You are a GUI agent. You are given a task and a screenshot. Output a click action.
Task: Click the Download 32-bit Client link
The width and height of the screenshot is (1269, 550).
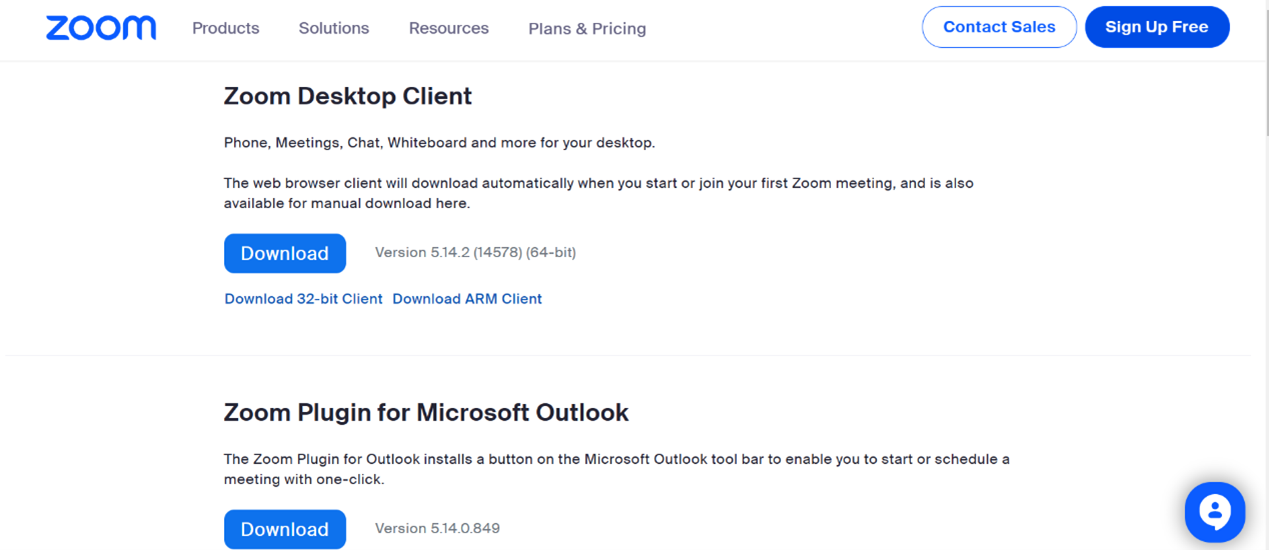pos(303,298)
